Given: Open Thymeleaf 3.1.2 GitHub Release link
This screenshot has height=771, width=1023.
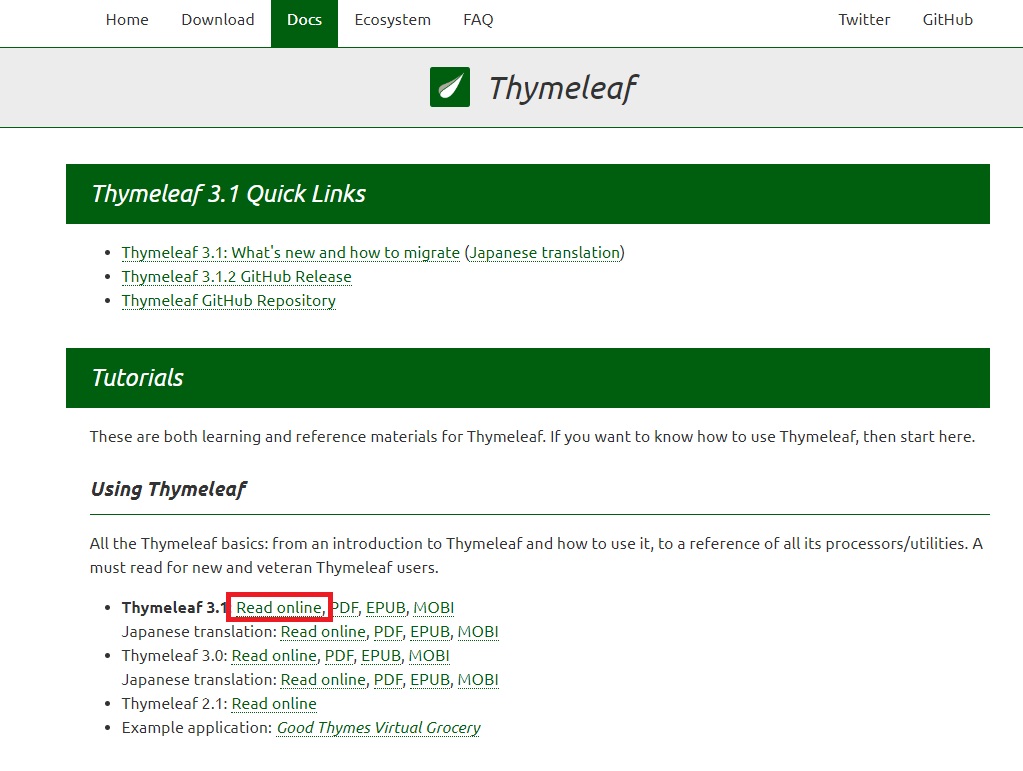Looking at the screenshot, I should point(236,277).
